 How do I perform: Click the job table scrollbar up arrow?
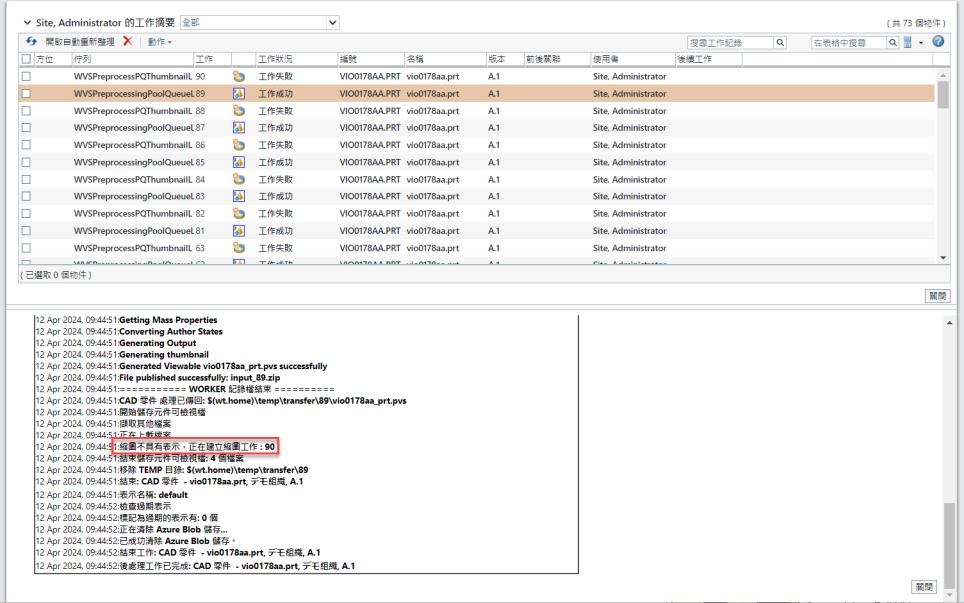[943, 75]
